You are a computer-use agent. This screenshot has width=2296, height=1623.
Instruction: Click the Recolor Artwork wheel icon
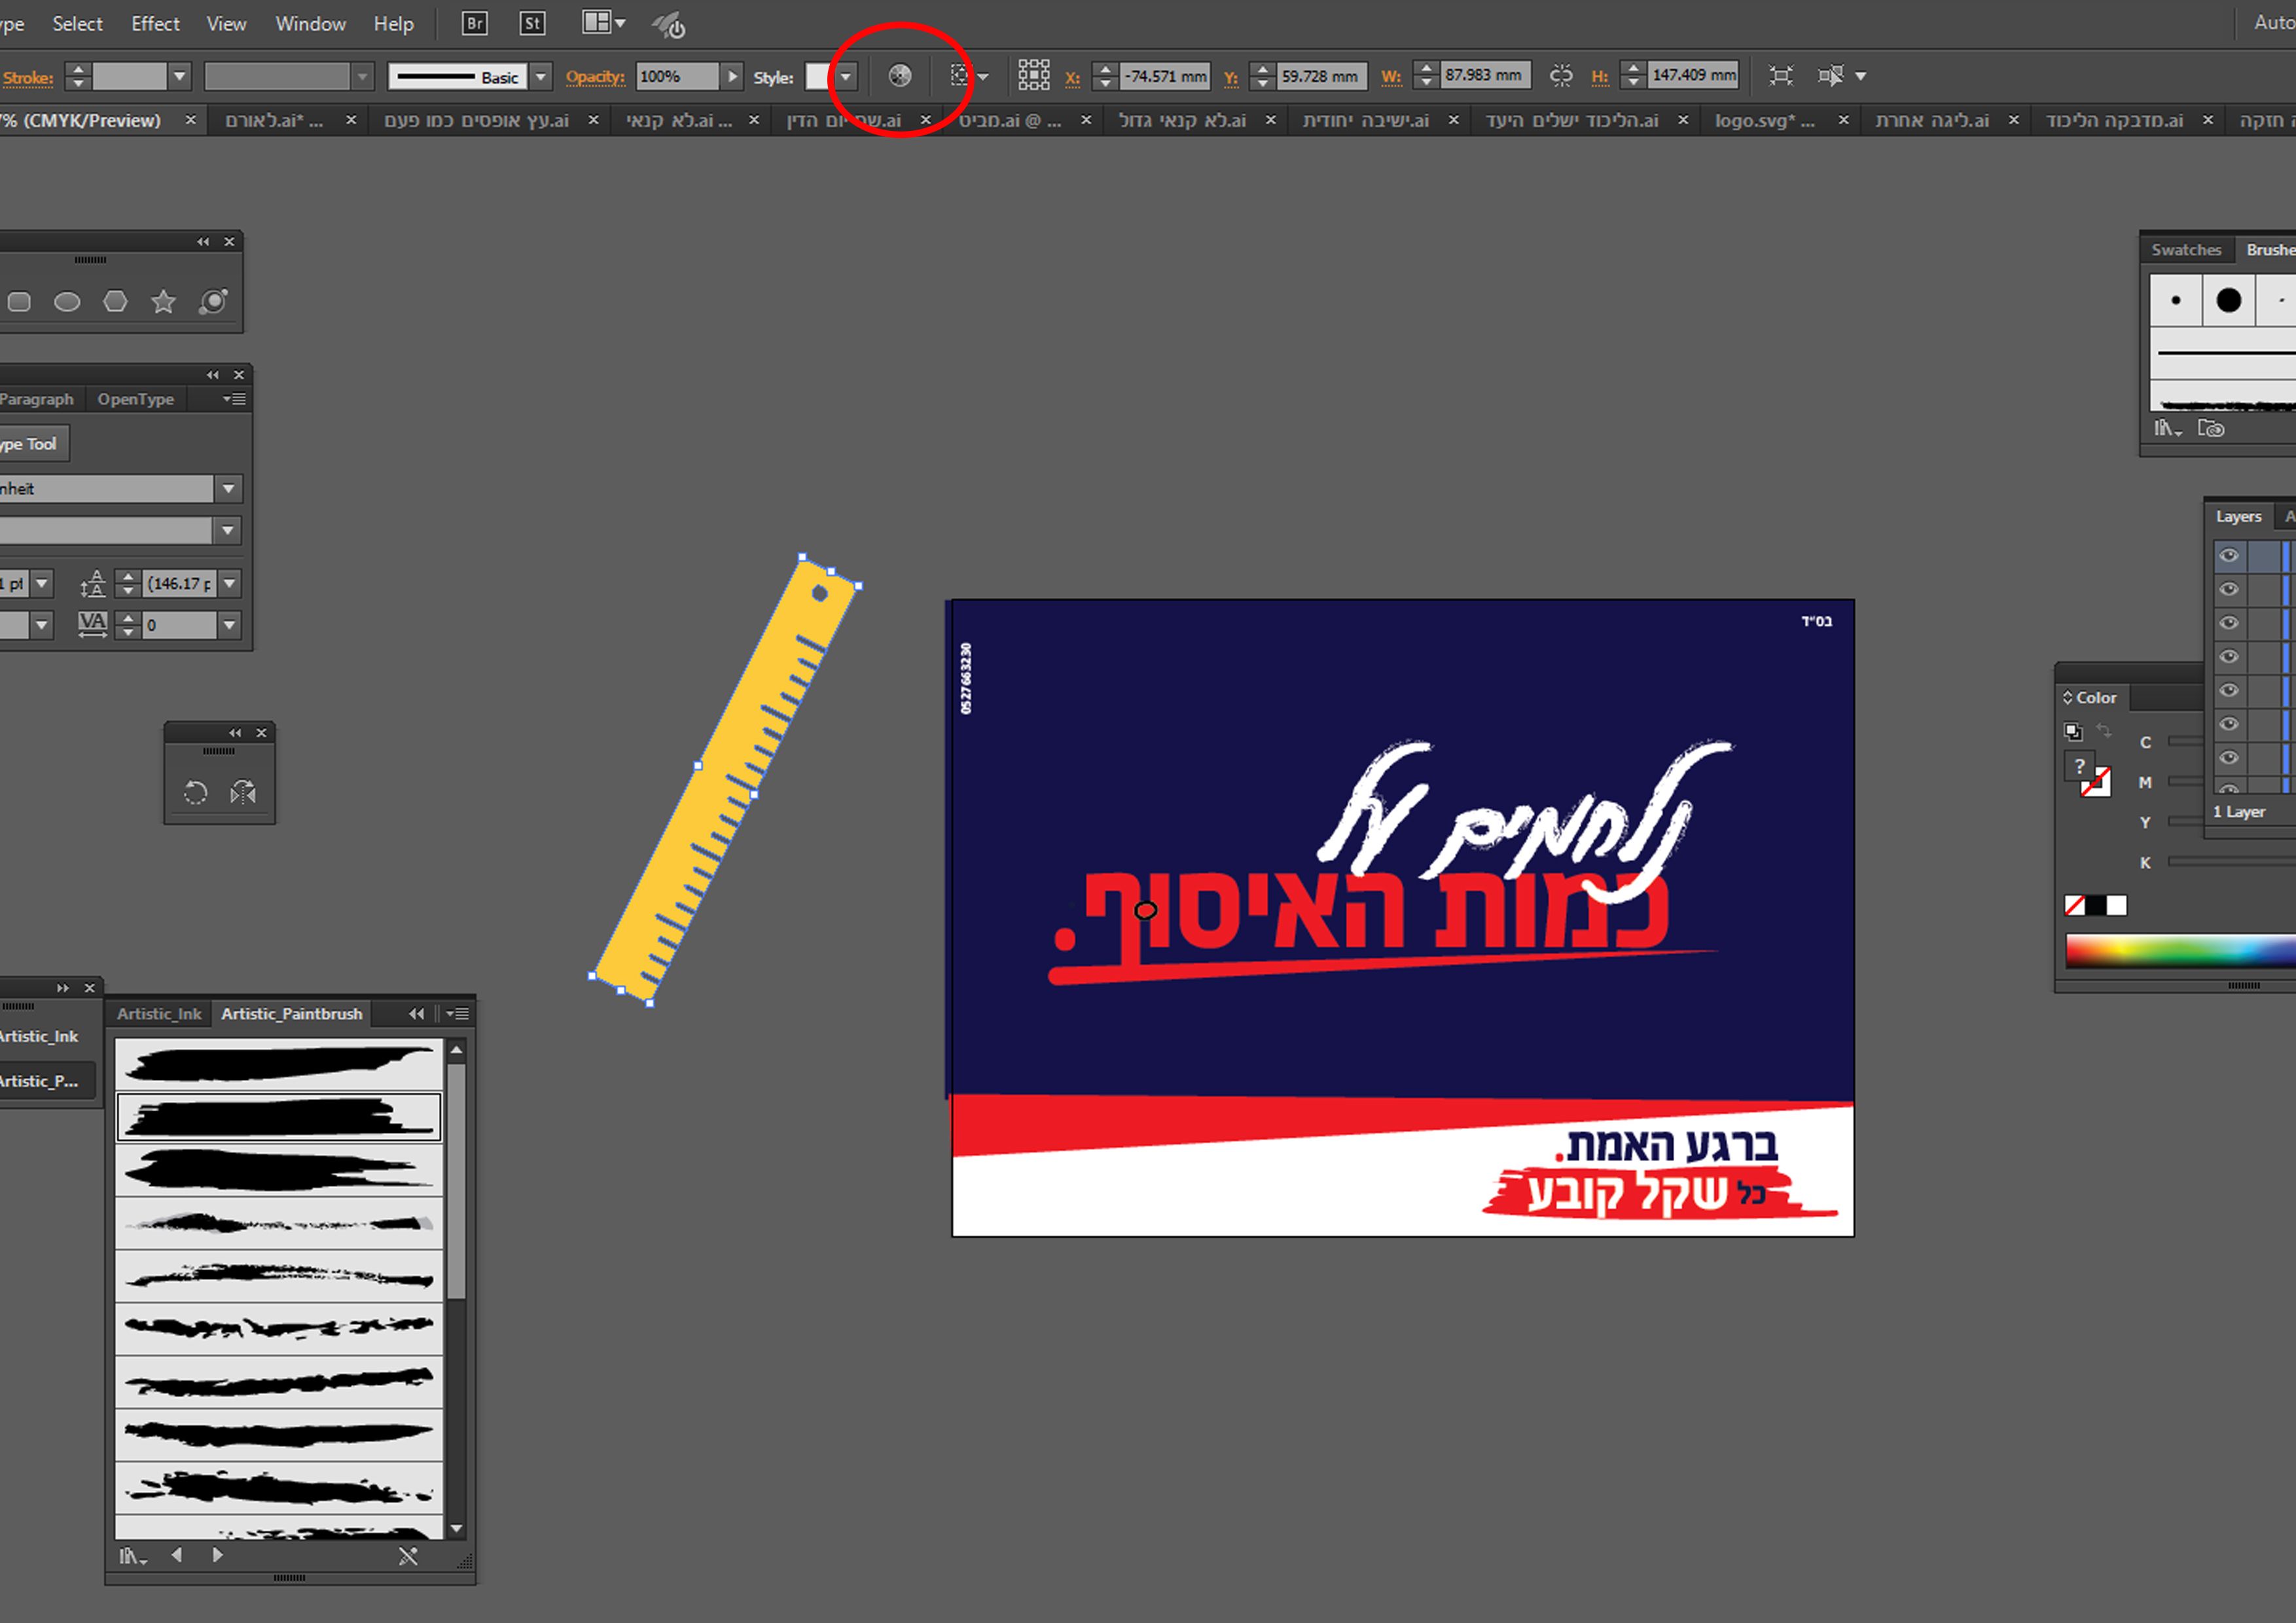pyautogui.click(x=900, y=76)
